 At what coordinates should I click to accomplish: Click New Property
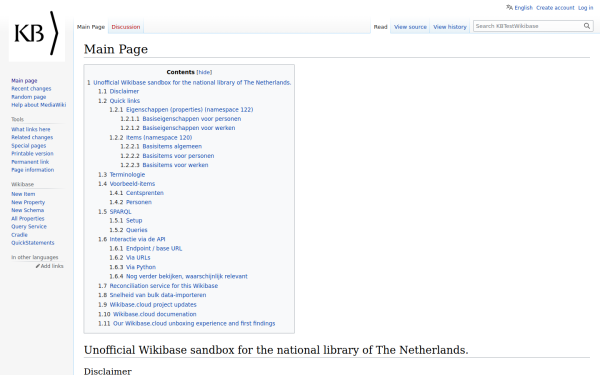(28, 202)
